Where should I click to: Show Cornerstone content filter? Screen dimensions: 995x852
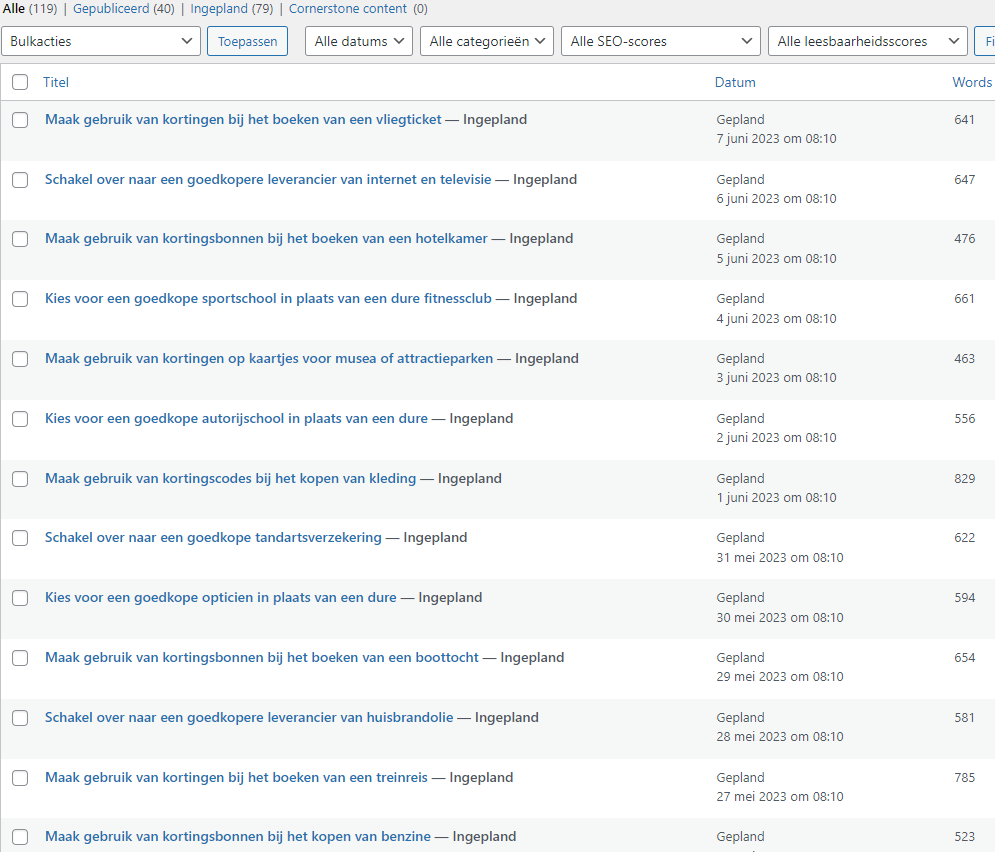(x=348, y=9)
